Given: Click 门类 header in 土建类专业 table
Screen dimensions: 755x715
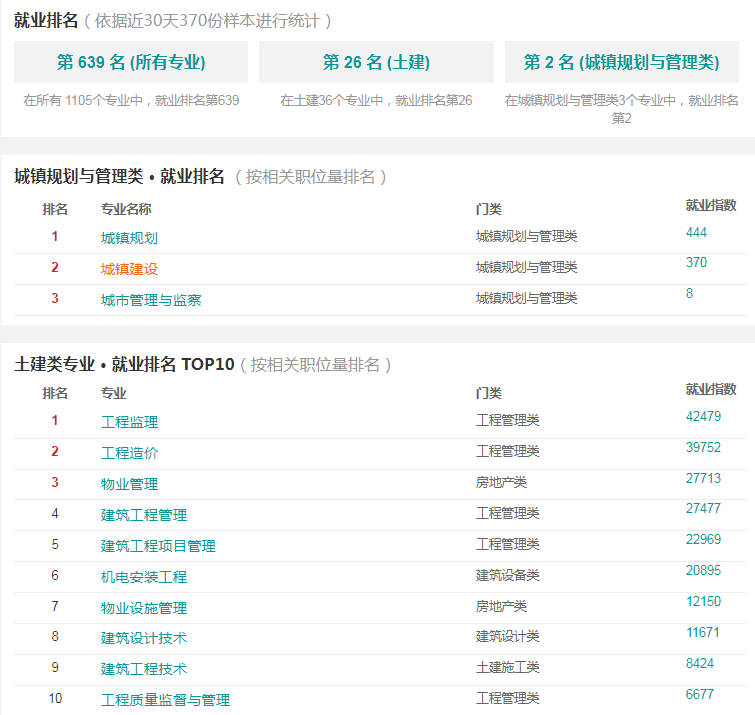Looking at the screenshot, I should pos(489,393).
